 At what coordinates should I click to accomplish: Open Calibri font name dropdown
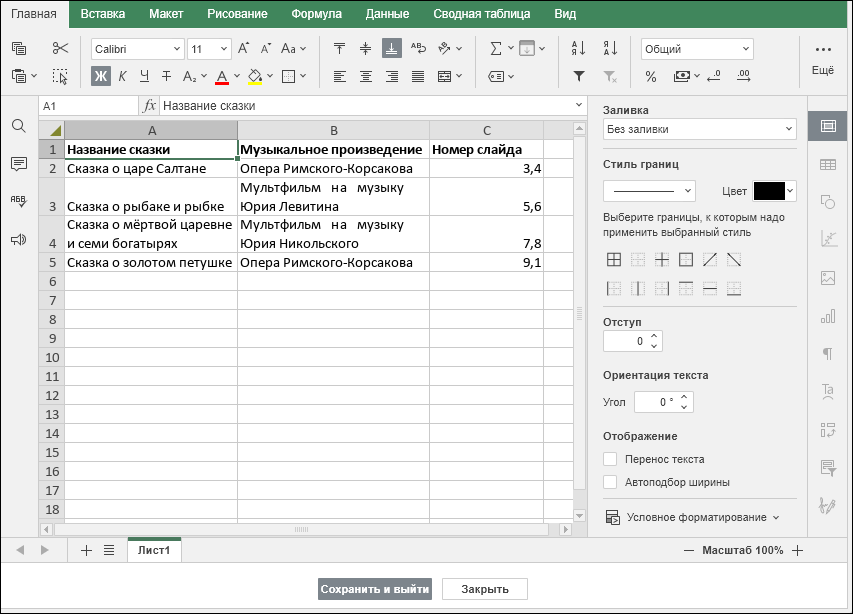coord(138,49)
